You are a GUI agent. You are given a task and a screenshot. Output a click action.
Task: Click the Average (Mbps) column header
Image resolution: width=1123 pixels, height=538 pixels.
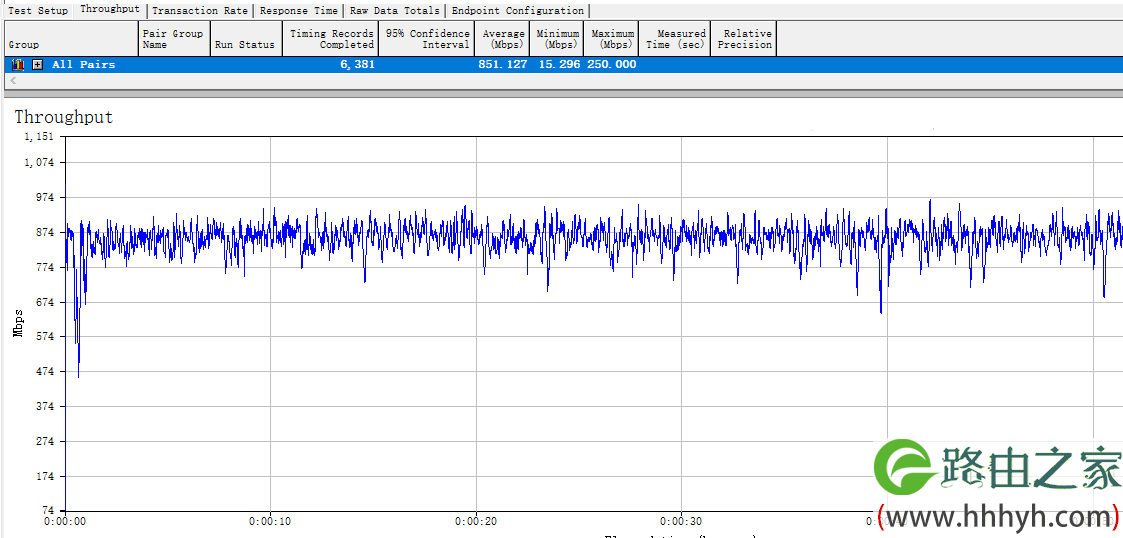502,39
